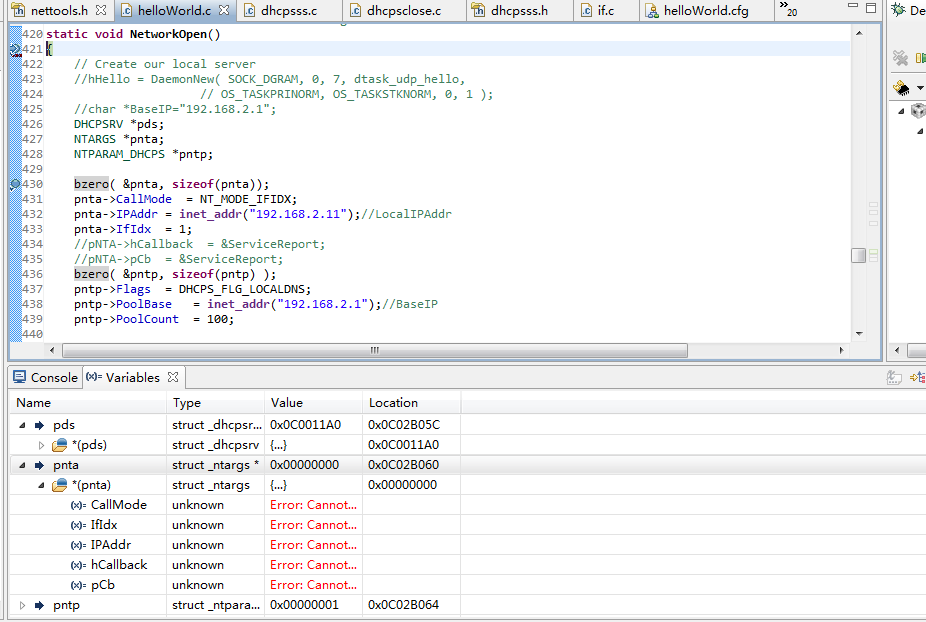Screen dimensions: 926x622
Task: Collapse the second-level Debug tree node
Action: click(x=920, y=131)
